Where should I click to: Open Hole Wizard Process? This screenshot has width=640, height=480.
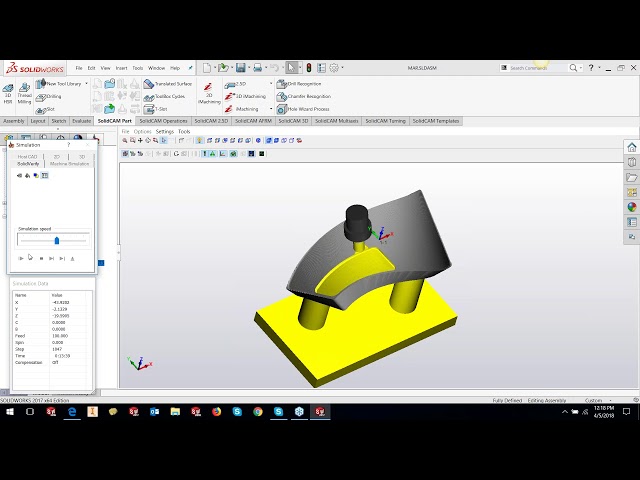303,109
